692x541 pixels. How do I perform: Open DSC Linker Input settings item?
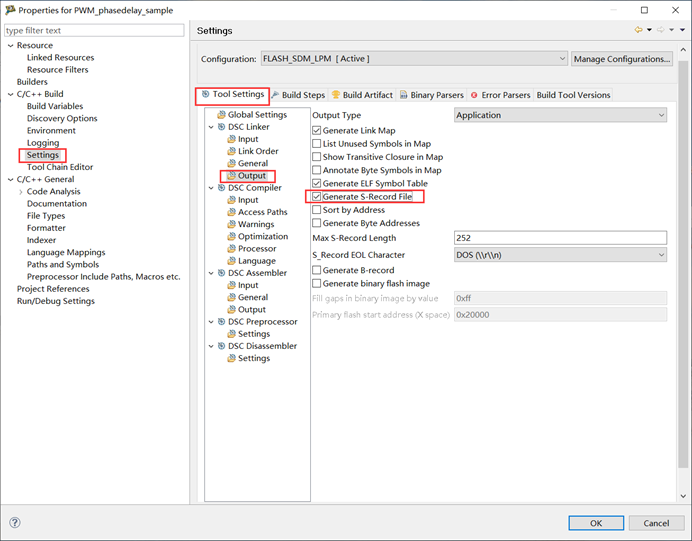[247, 140]
